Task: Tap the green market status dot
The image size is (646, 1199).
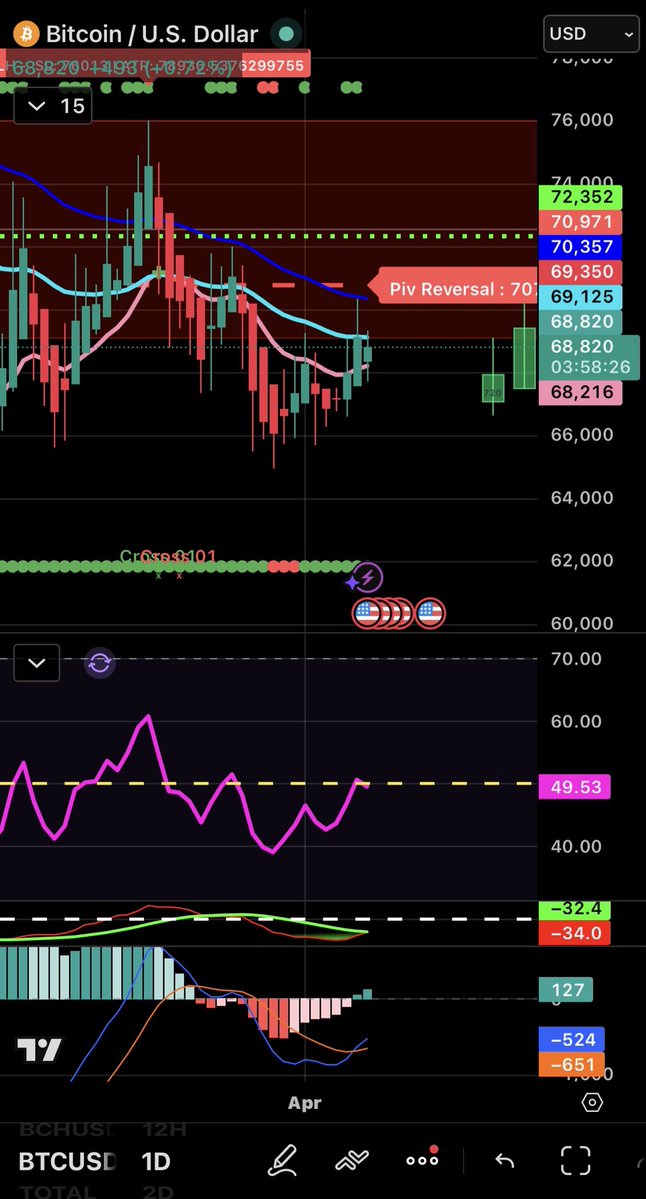Action: click(286, 34)
